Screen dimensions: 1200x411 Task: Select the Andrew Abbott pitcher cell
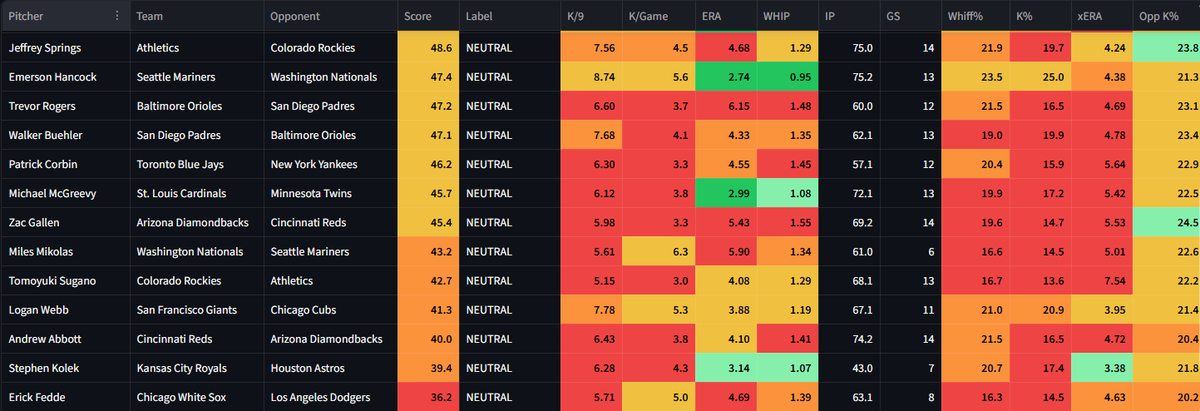point(64,339)
